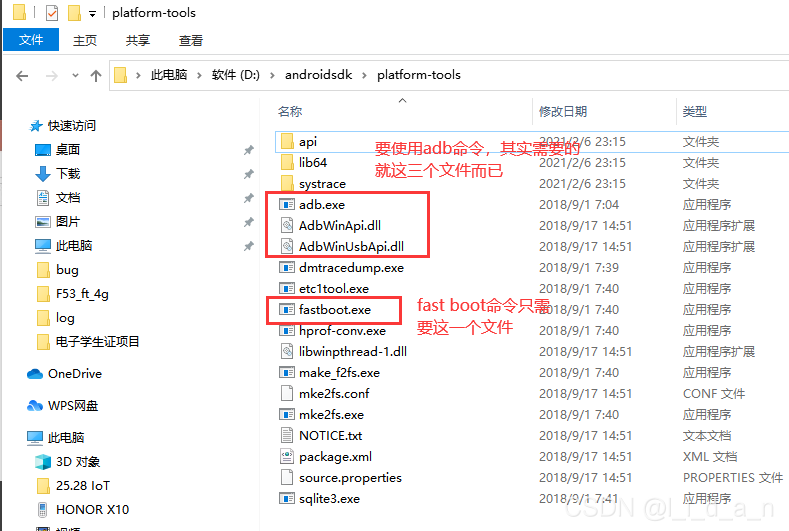Open 电子学生证项目 folder in navigation pane
The height and width of the screenshot is (531, 789).
tap(97, 342)
